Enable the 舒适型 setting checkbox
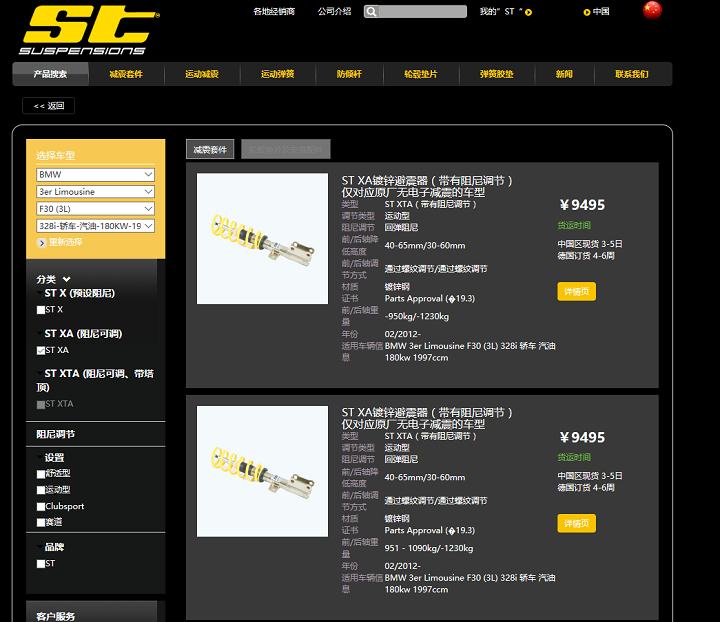720x622 pixels. [41, 474]
